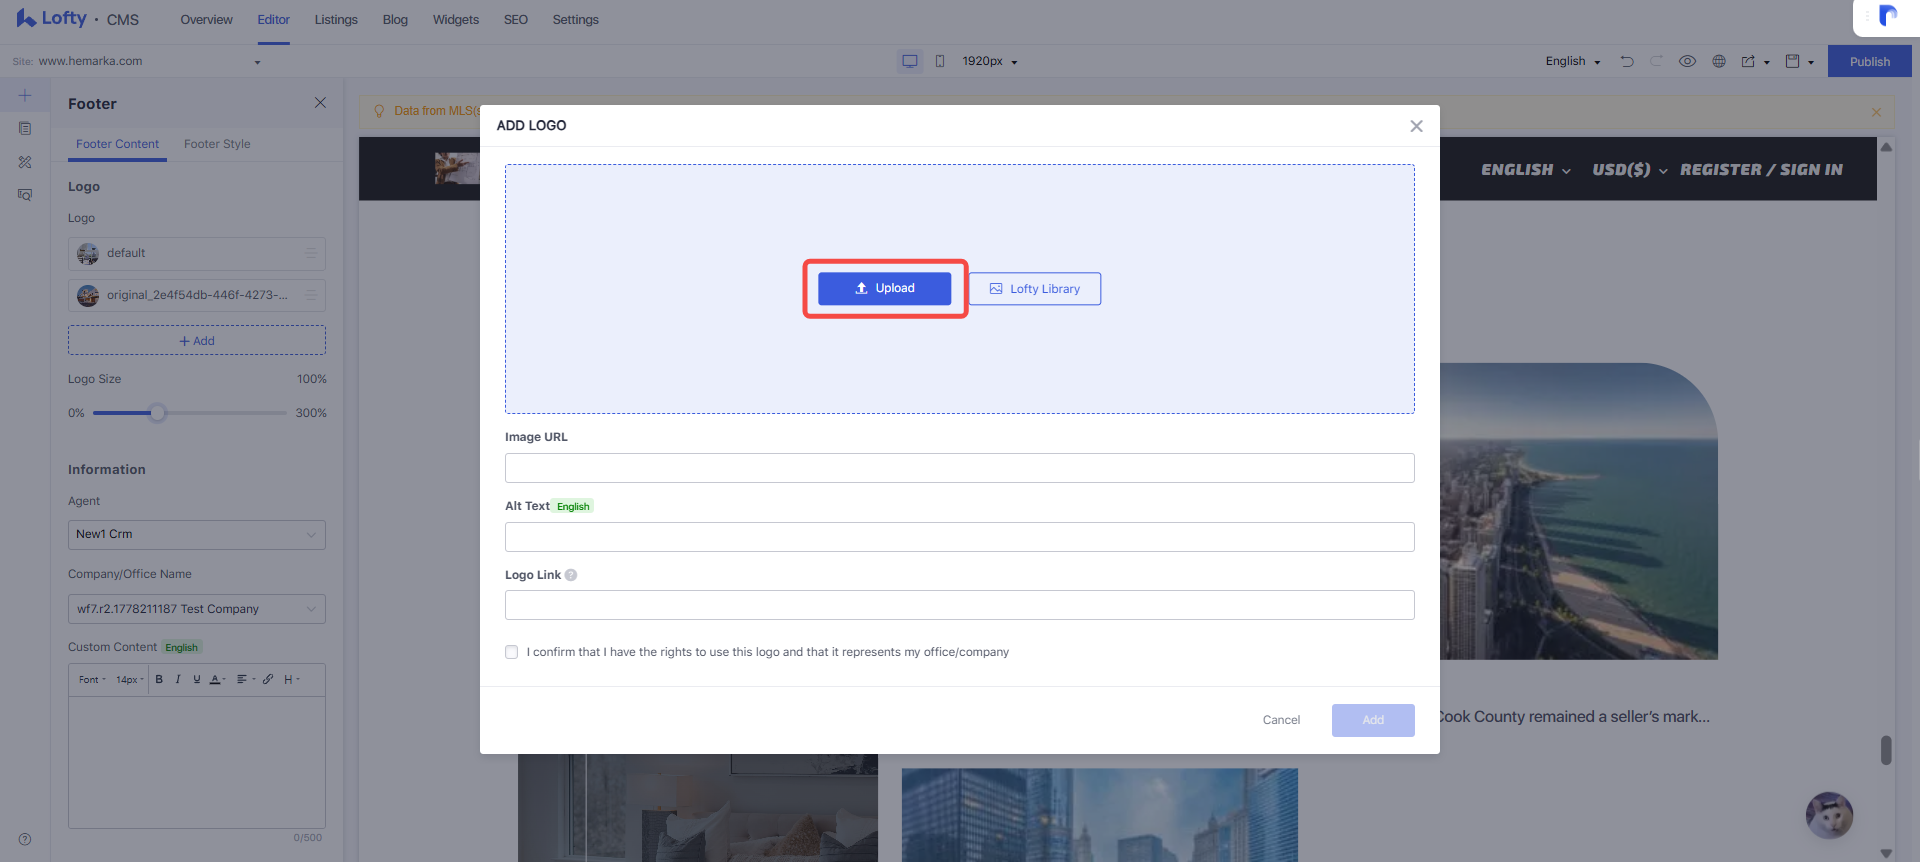Viewport: 1920px width, 862px height.
Task: Click the design tools sidebar icon
Action: (x=25, y=161)
